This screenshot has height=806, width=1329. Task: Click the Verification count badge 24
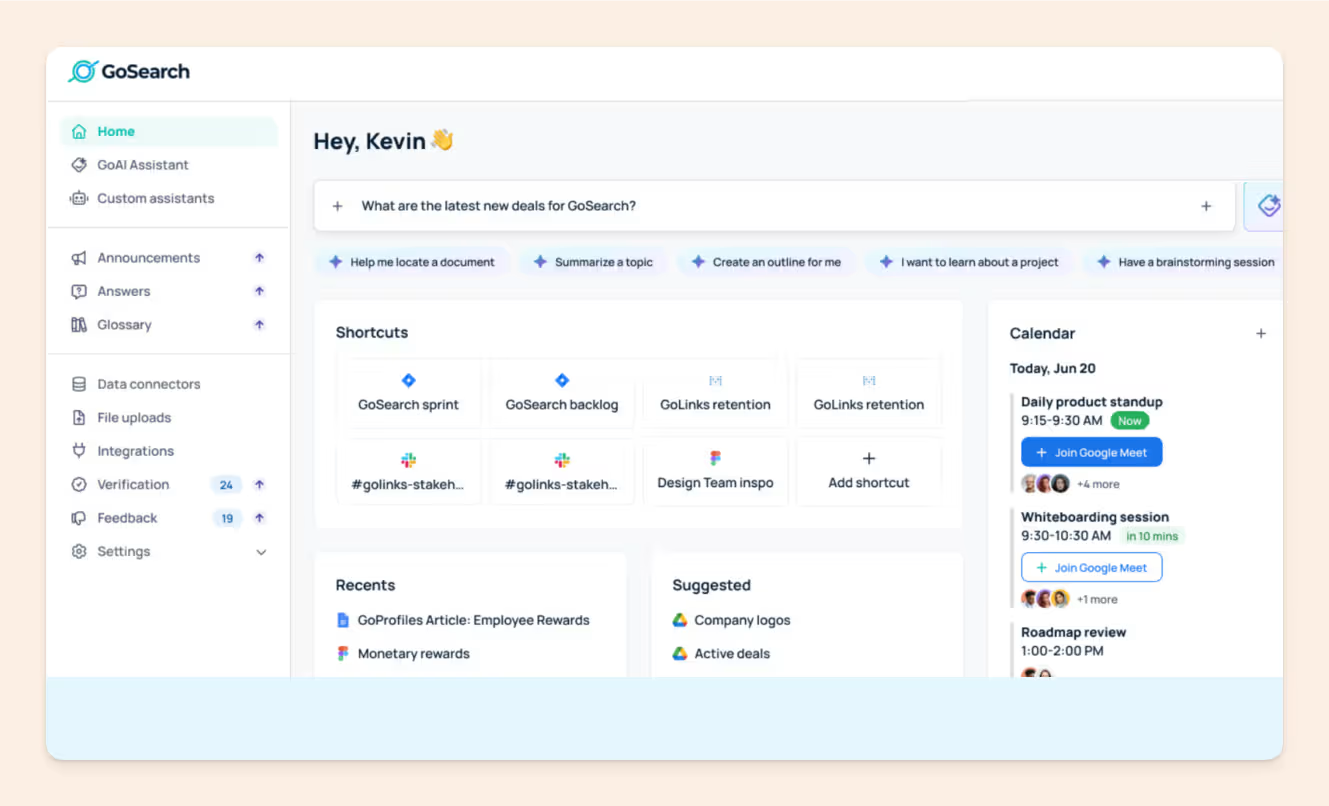click(x=226, y=485)
